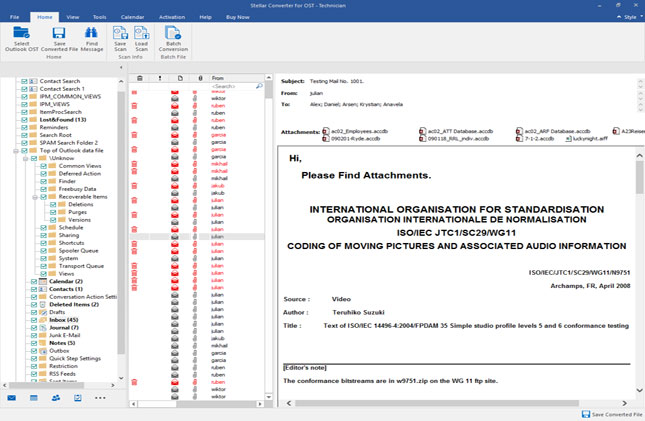Click the Load Scan icon
Viewport: 645px width, 421px height.
[141, 33]
